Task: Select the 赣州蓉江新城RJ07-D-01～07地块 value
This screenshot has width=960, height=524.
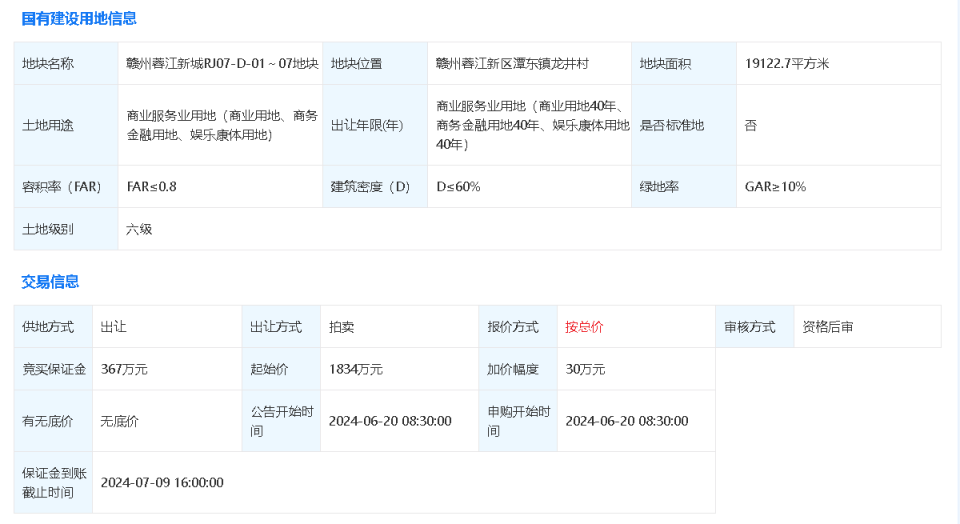Action: click(222, 64)
